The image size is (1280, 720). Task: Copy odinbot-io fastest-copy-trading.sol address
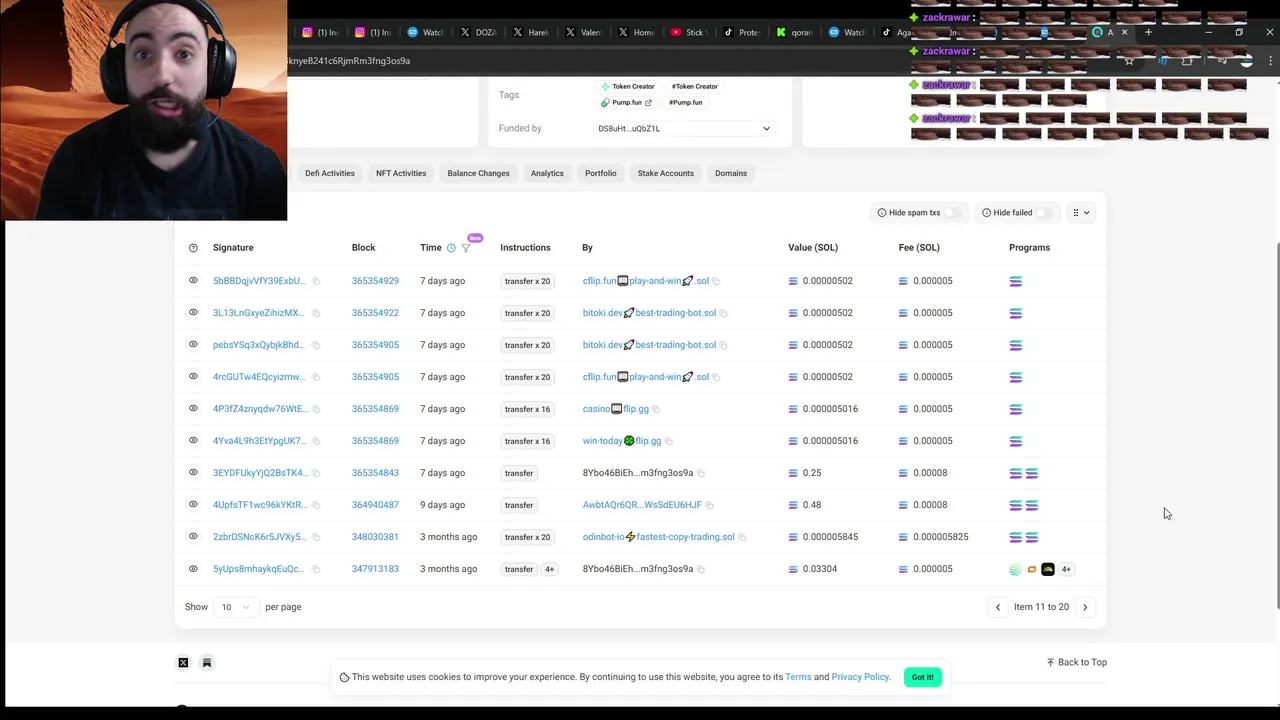[742, 537]
